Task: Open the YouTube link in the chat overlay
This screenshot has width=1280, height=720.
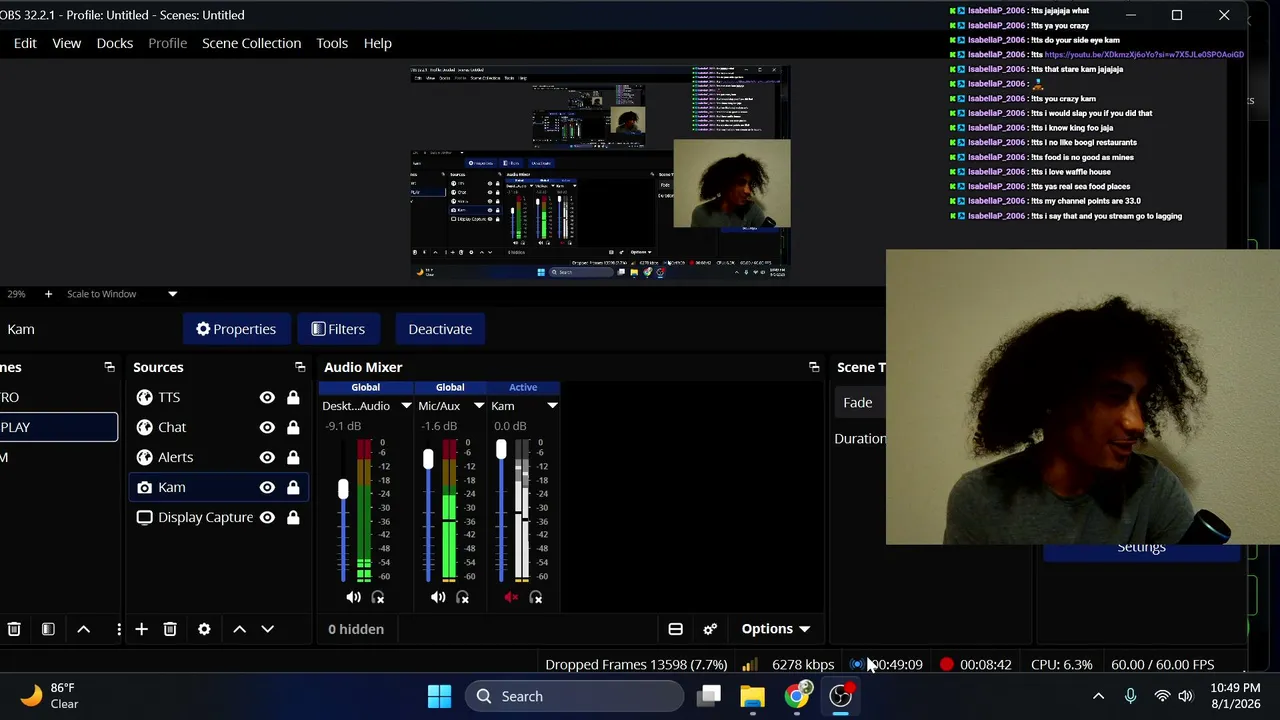Action: (x=1144, y=55)
